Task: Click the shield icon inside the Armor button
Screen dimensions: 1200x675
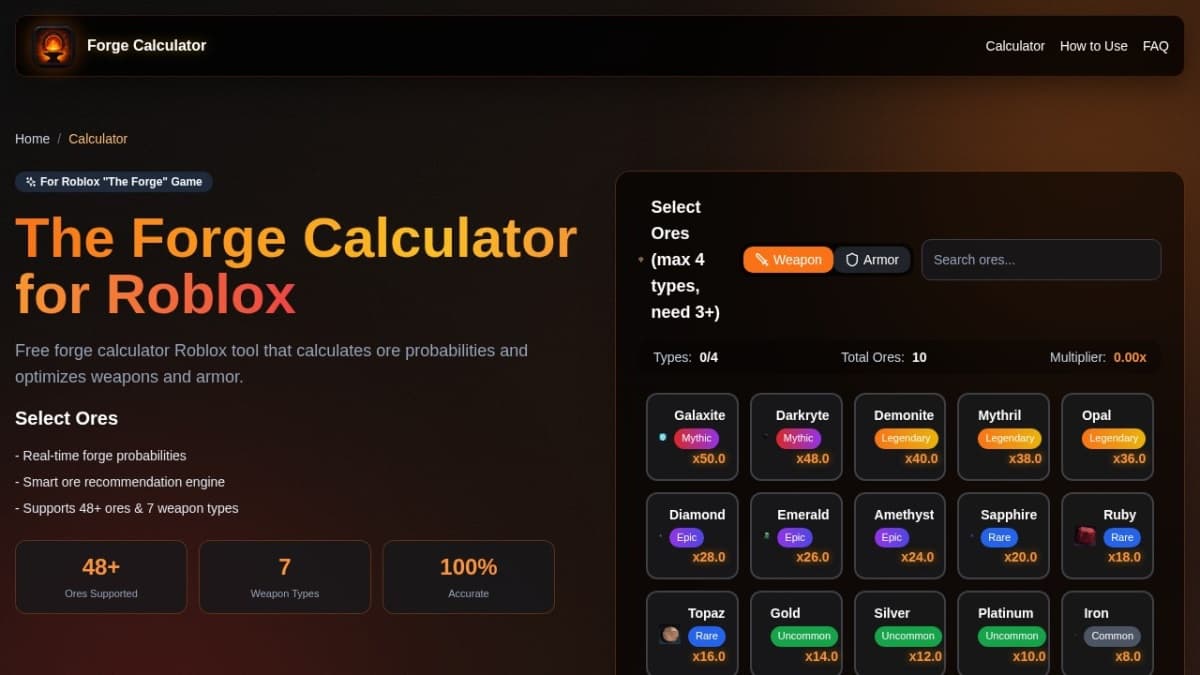Action: (x=851, y=259)
